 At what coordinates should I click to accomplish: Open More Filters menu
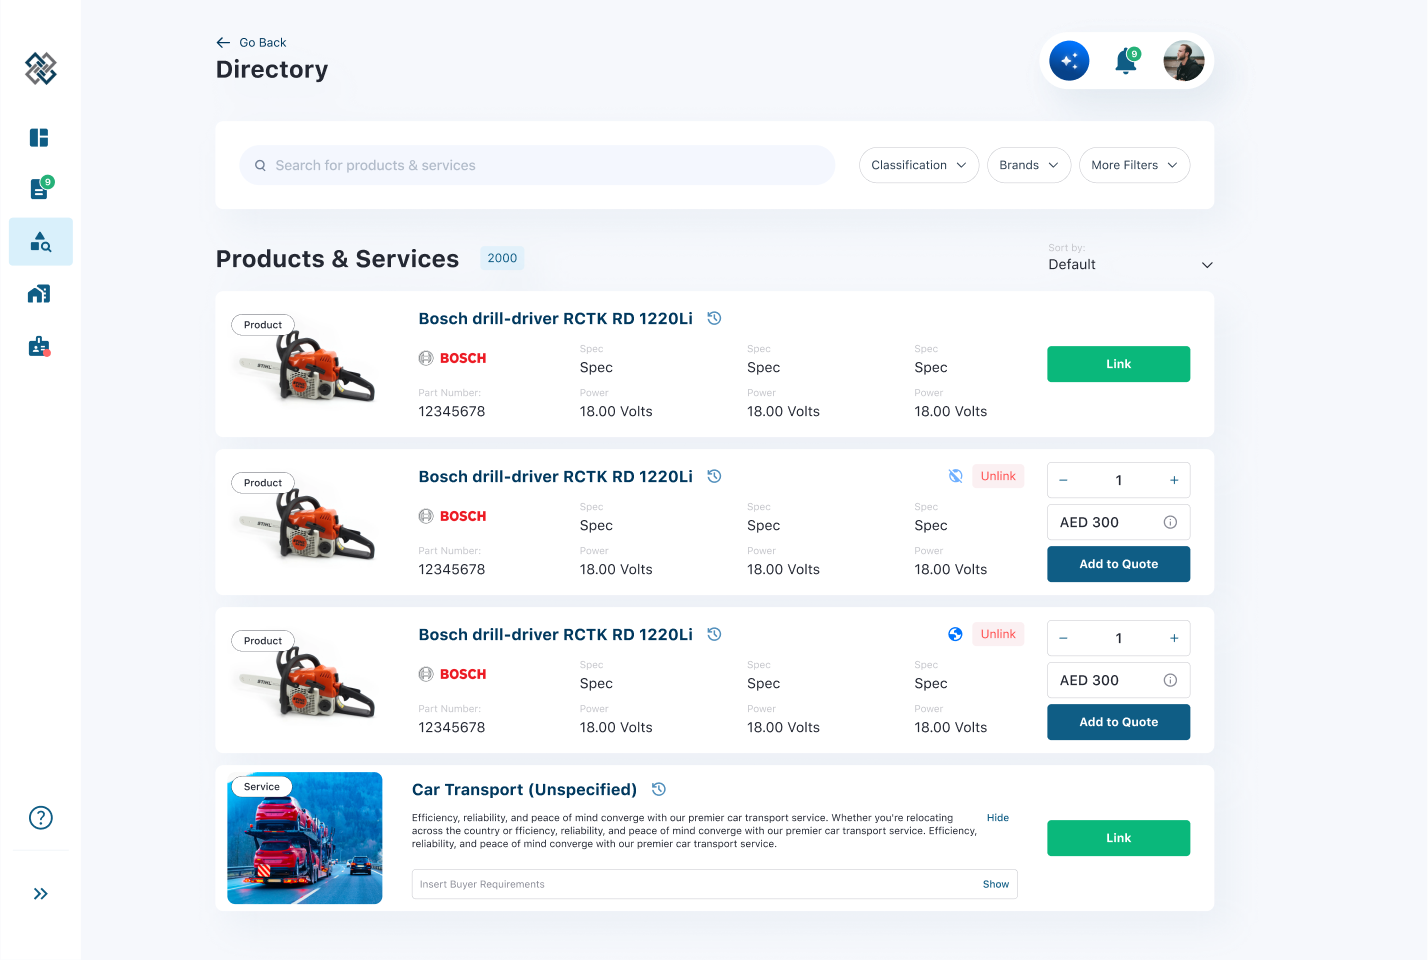pos(1134,165)
